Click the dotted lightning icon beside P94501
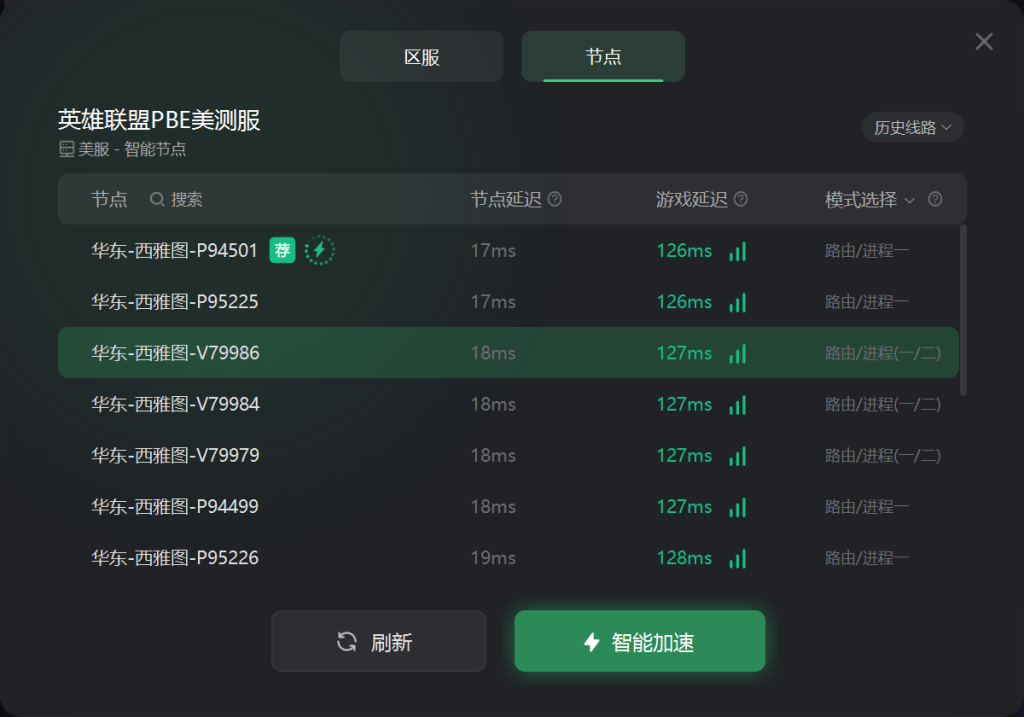 point(320,250)
